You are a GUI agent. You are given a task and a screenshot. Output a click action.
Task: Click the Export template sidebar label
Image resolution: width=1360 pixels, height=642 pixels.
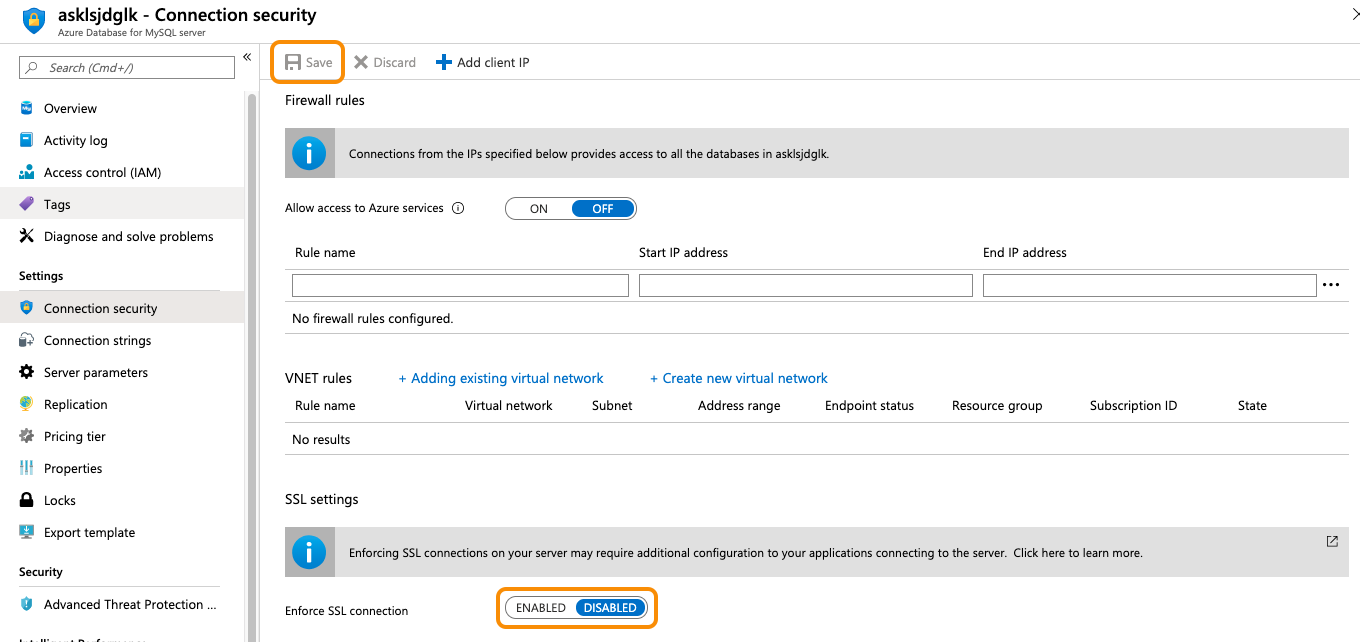[89, 532]
